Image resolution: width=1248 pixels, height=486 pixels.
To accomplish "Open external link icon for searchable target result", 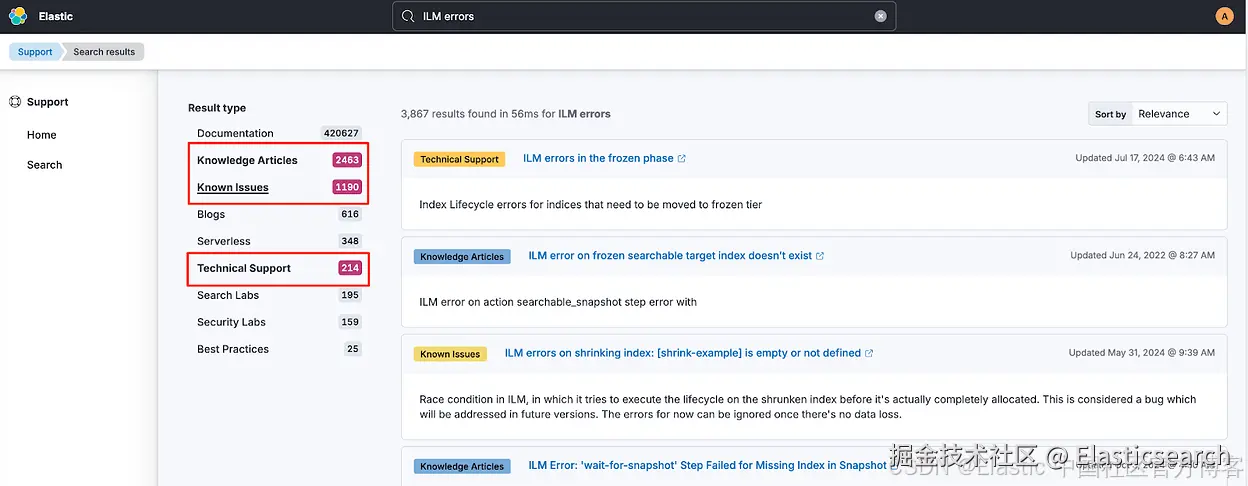I will pos(820,256).
